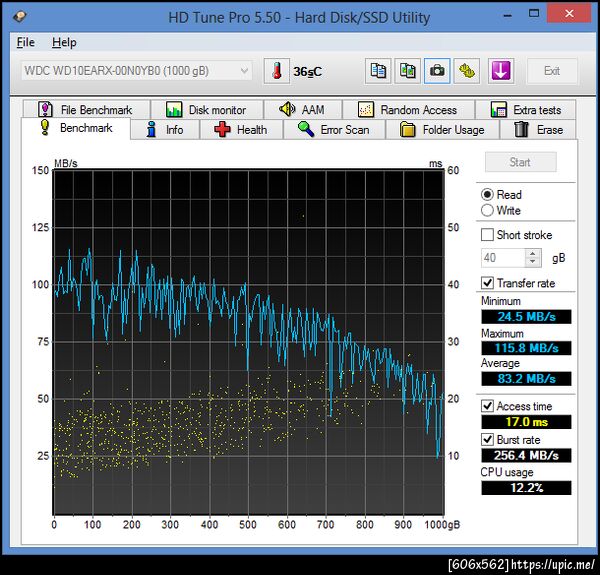Uncheck the Transfer rate checkbox
Image resolution: width=600 pixels, height=575 pixels.
pyautogui.click(x=487, y=283)
